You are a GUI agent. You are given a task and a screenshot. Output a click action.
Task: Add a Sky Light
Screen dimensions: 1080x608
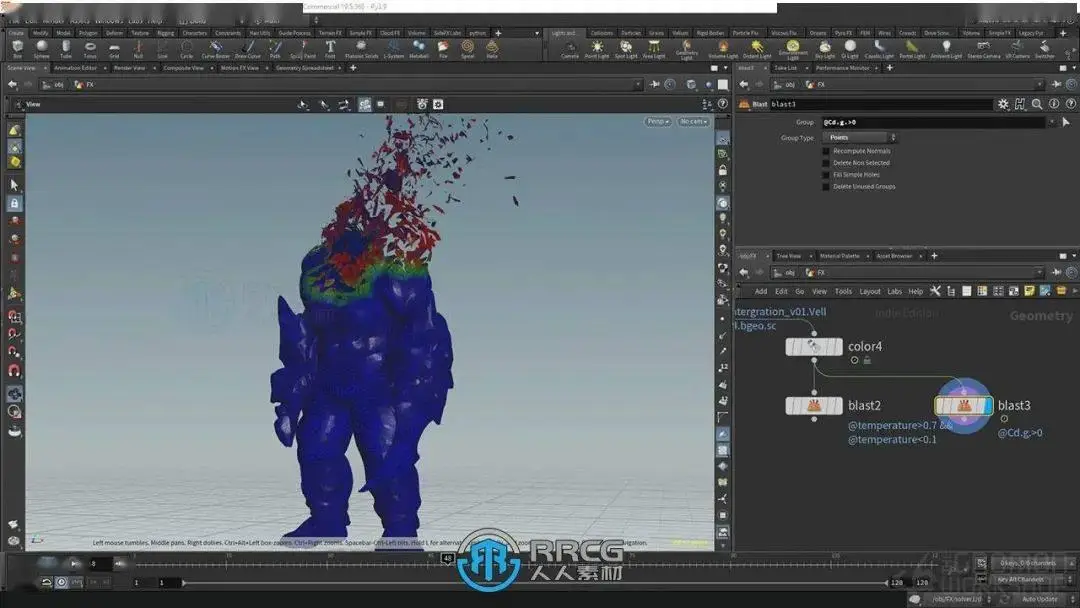point(824,48)
